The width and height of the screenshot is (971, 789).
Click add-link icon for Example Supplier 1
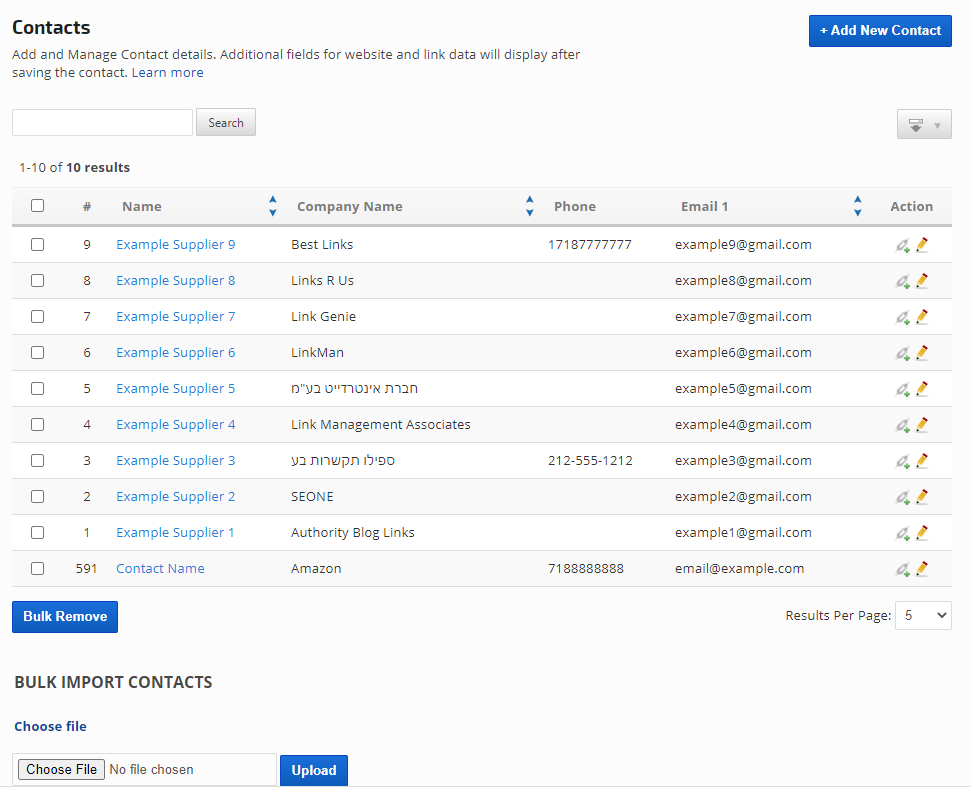(x=902, y=533)
